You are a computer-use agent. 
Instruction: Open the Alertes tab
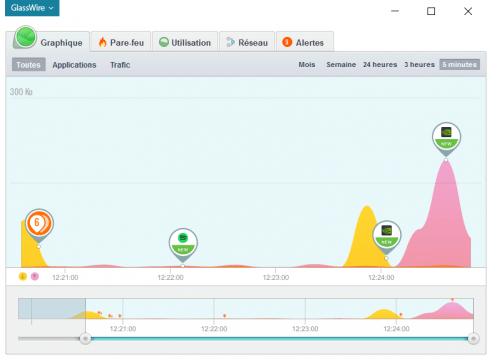305,42
